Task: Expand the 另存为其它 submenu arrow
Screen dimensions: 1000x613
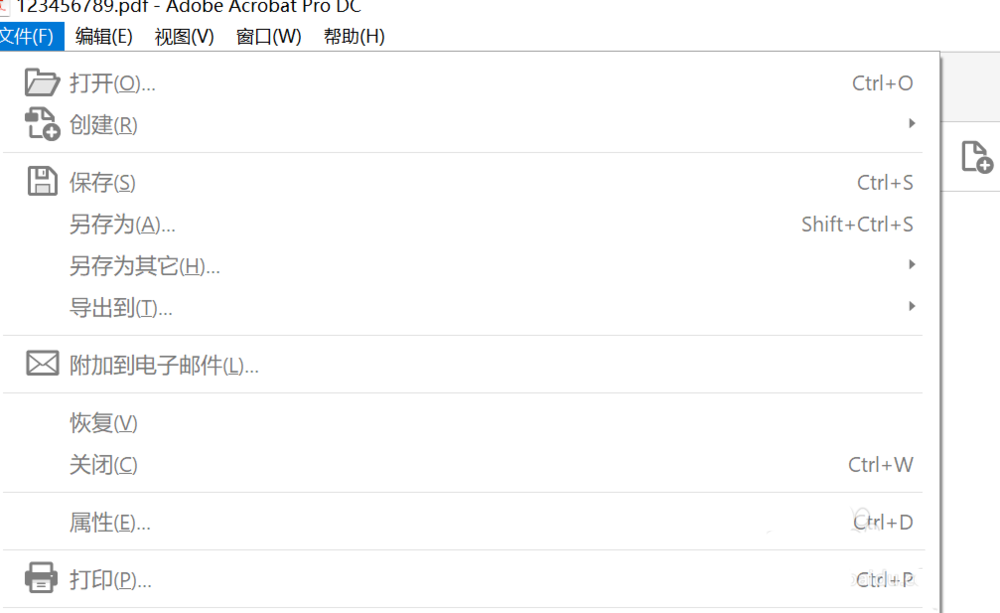Action: point(911,265)
